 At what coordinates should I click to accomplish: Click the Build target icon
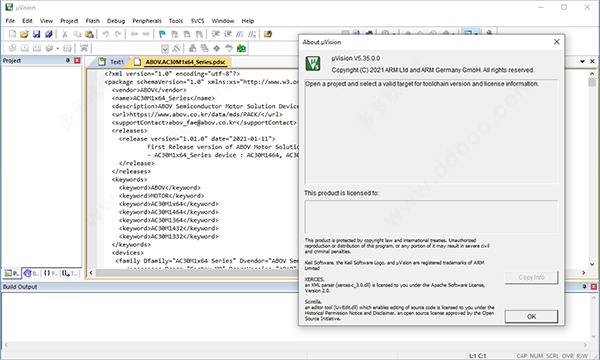tap(24, 48)
